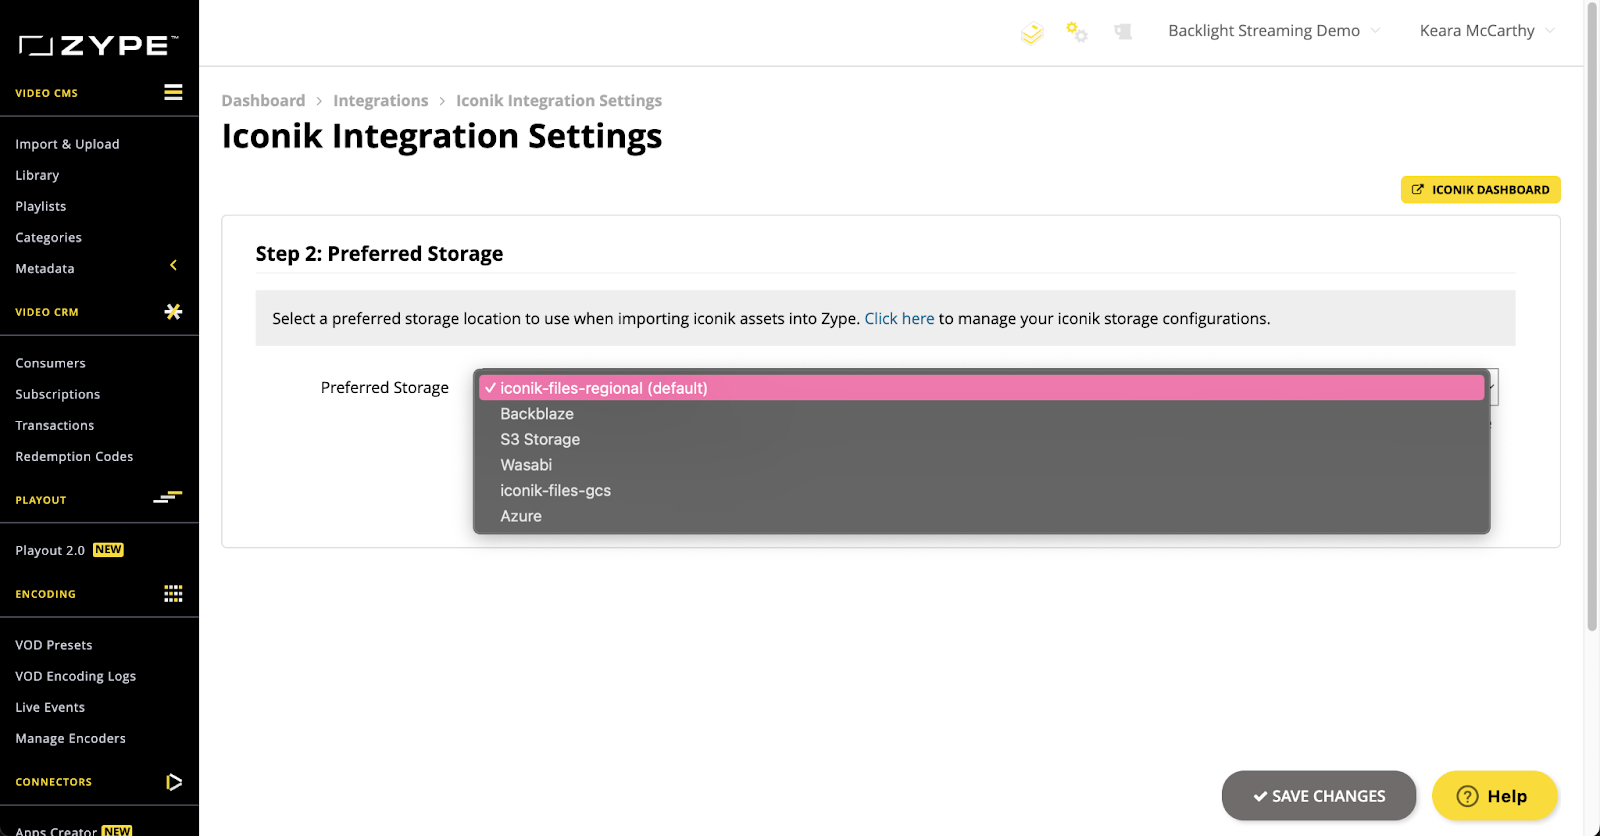Click Iconik Integration Settings breadcrumb

click(x=559, y=100)
